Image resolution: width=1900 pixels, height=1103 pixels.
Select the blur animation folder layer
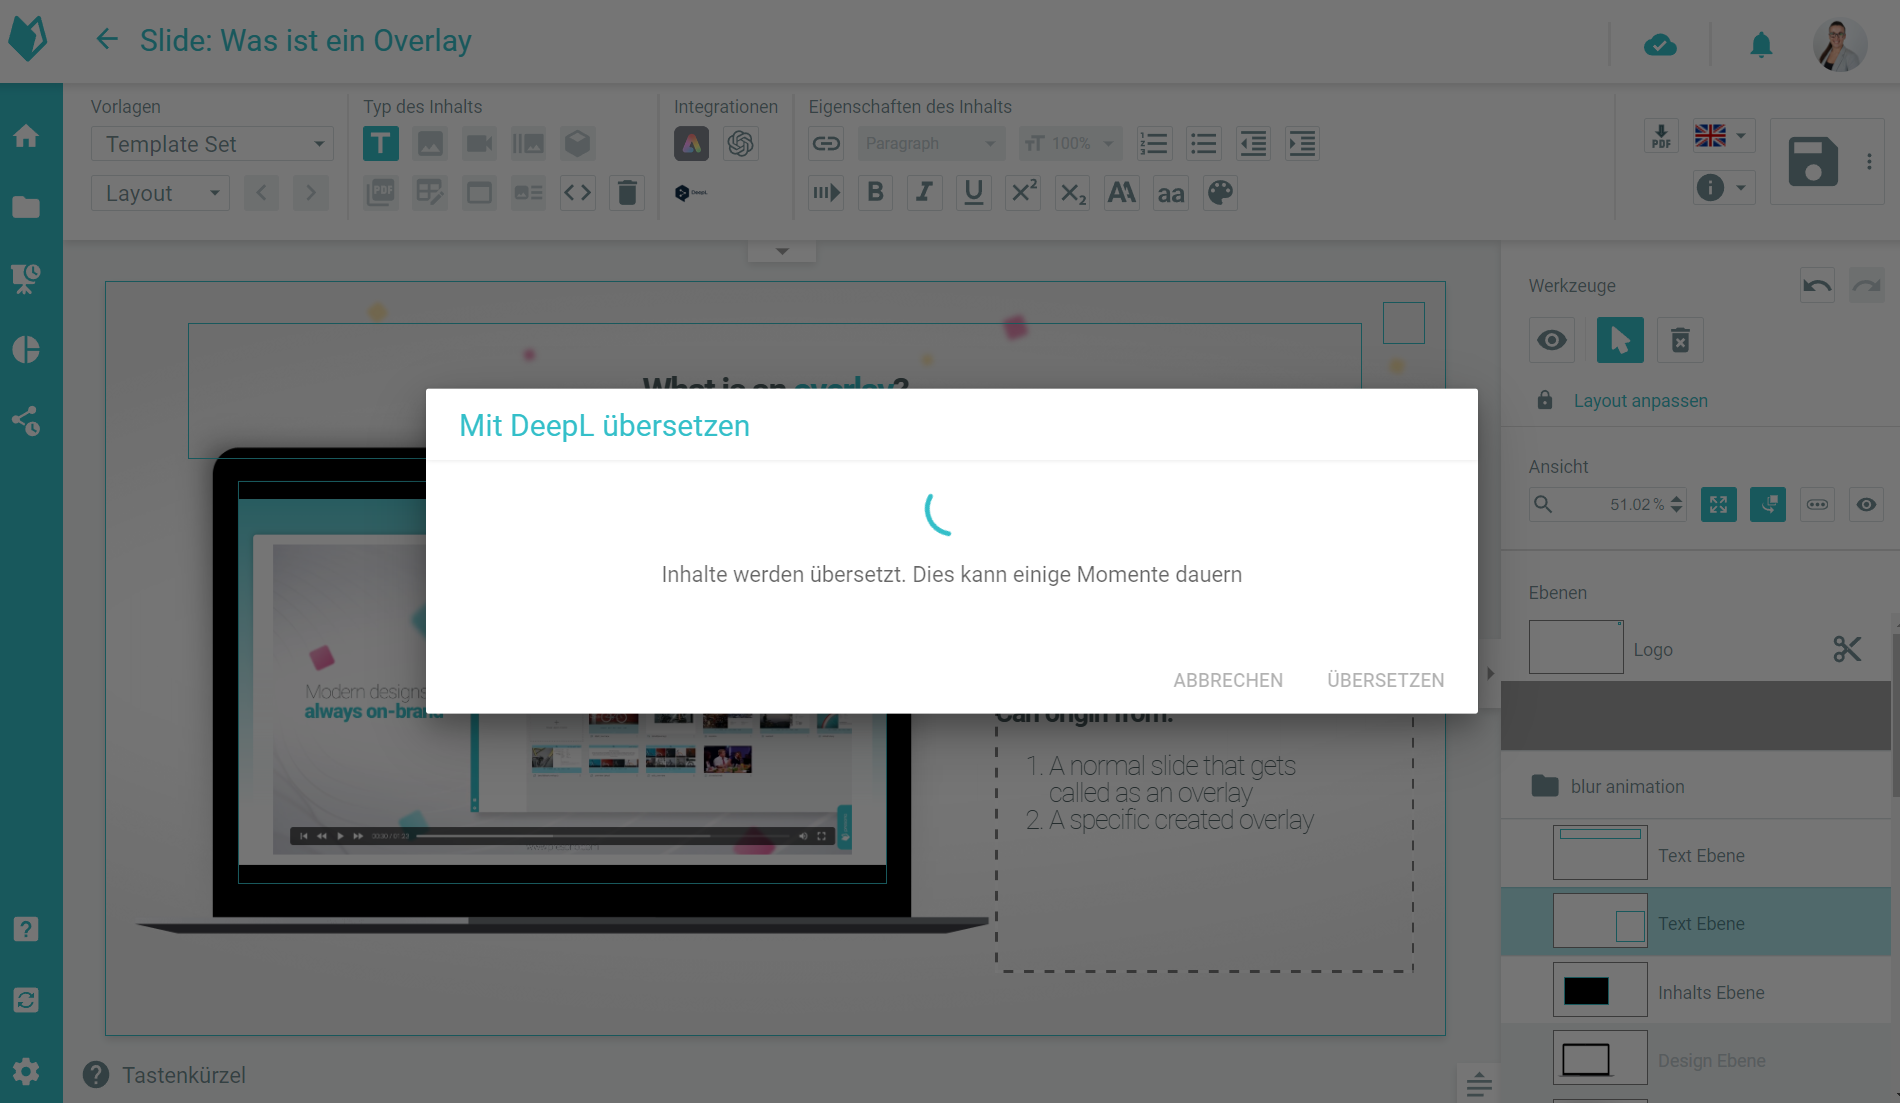(x=1696, y=786)
